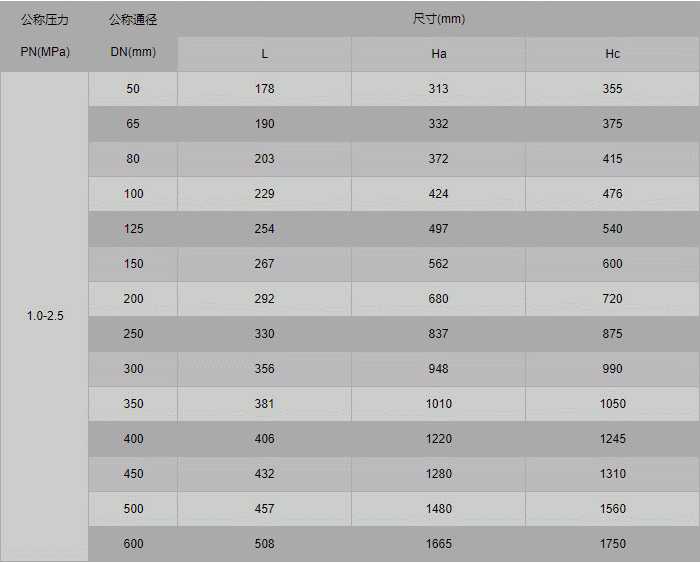Click the L value 178
This screenshot has width=700, height=563.
[x=264, y=89]
